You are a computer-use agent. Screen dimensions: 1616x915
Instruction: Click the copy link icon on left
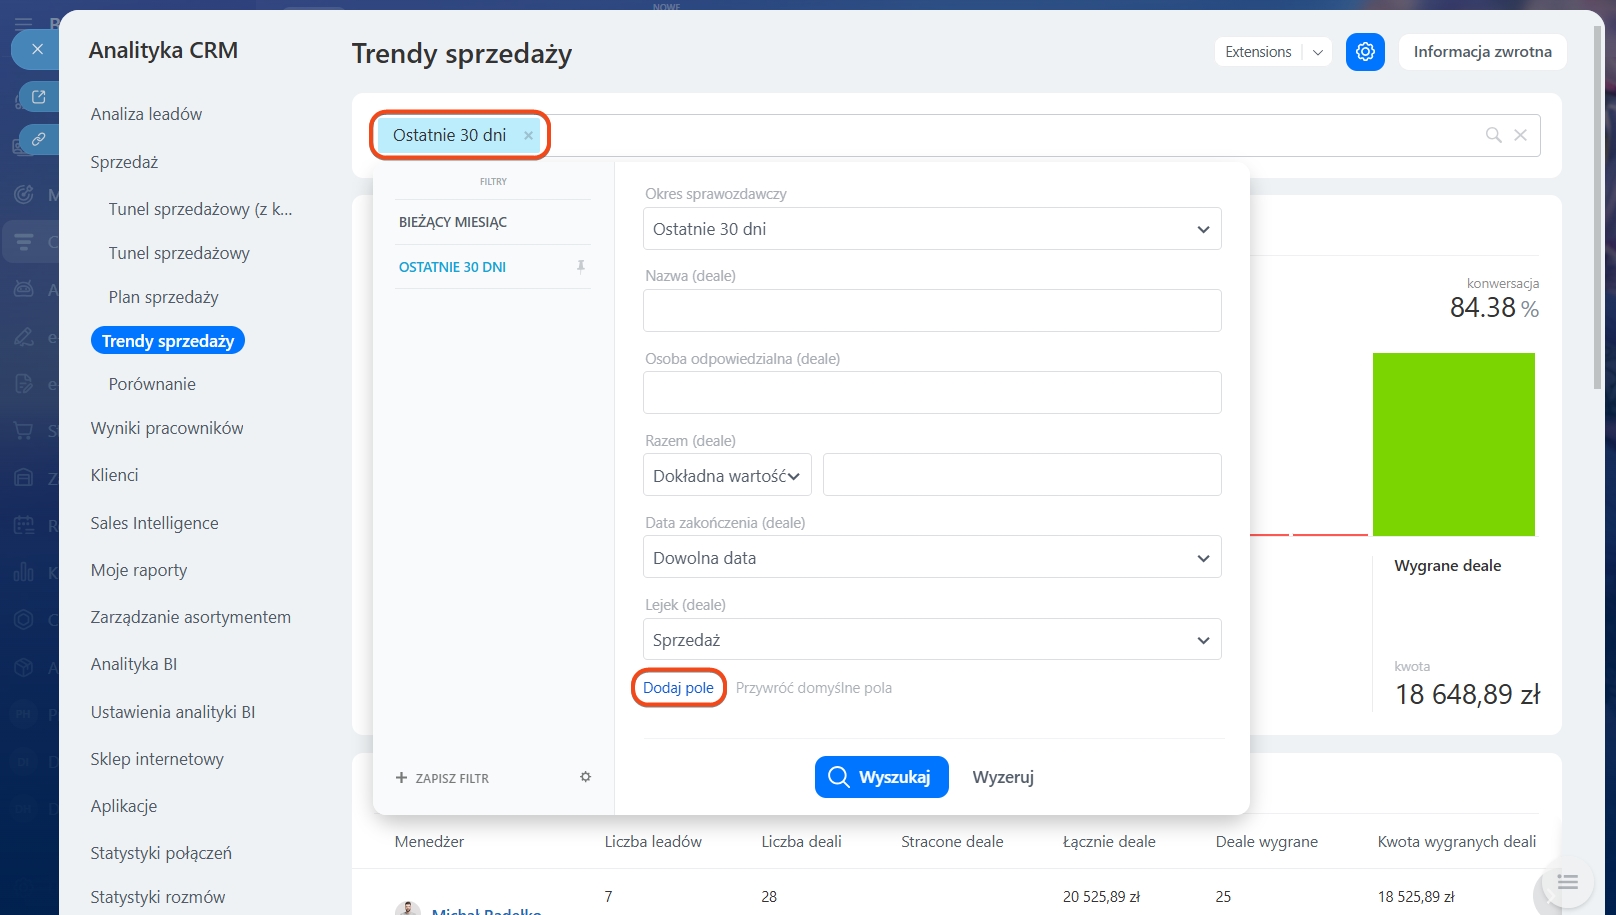39,139
